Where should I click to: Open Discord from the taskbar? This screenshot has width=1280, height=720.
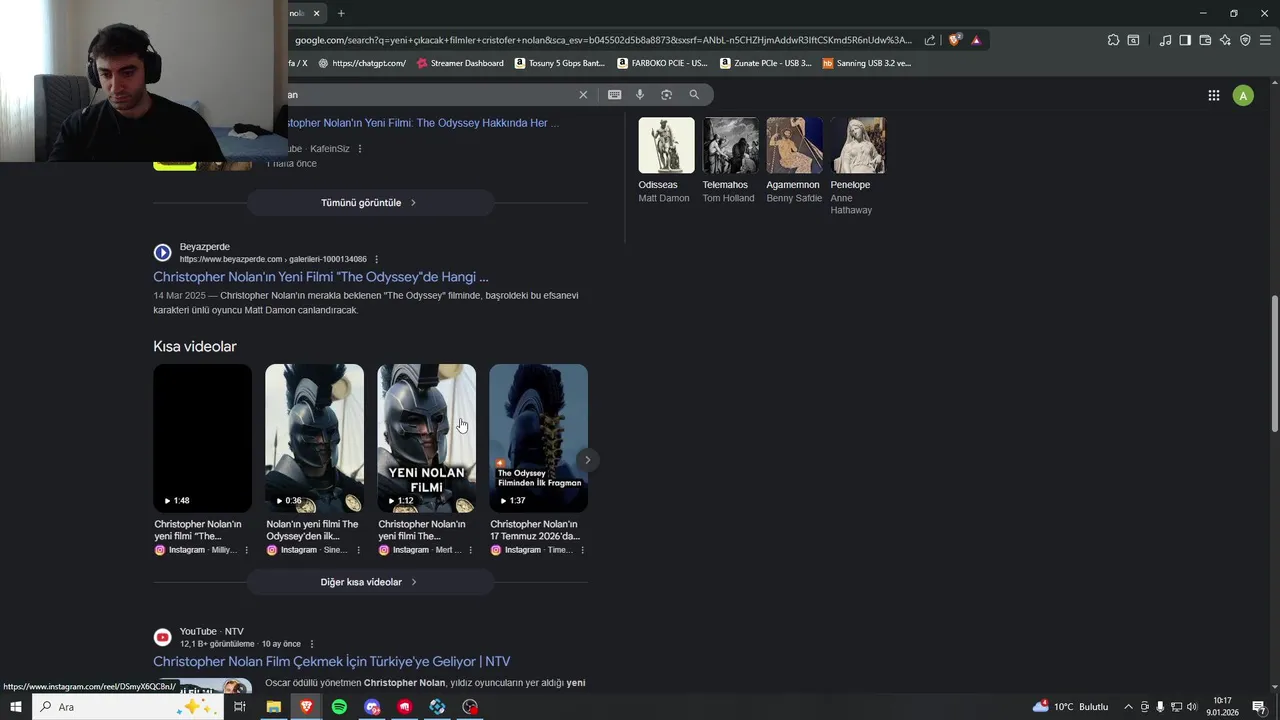[x=372, y=707]
